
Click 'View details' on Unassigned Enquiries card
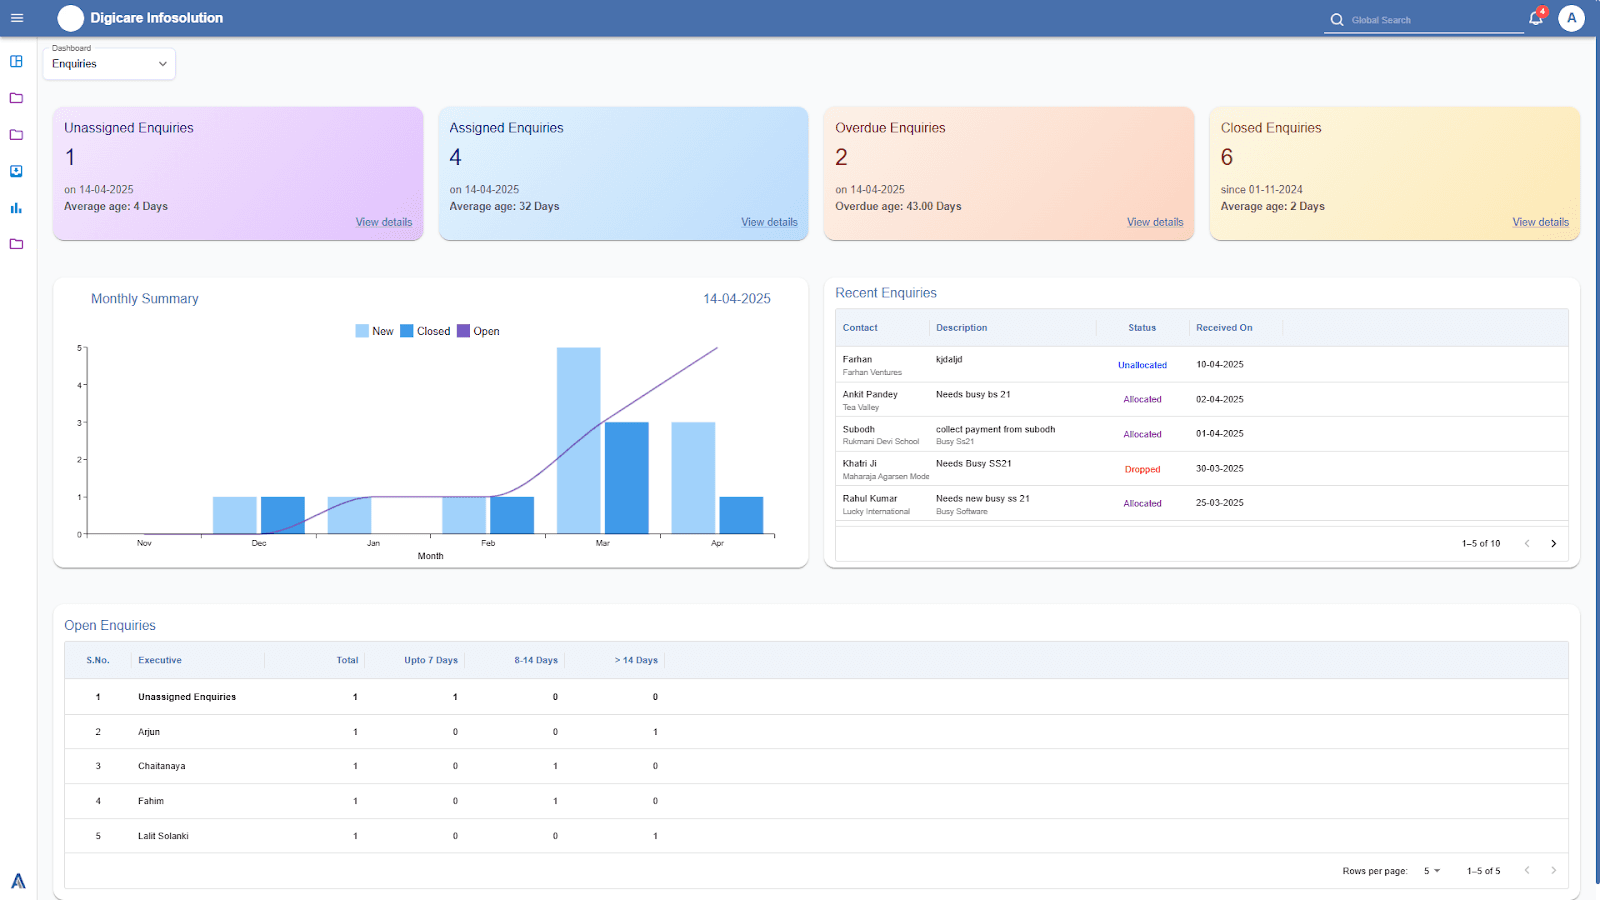pyautogui.click(x=384, y=222)
